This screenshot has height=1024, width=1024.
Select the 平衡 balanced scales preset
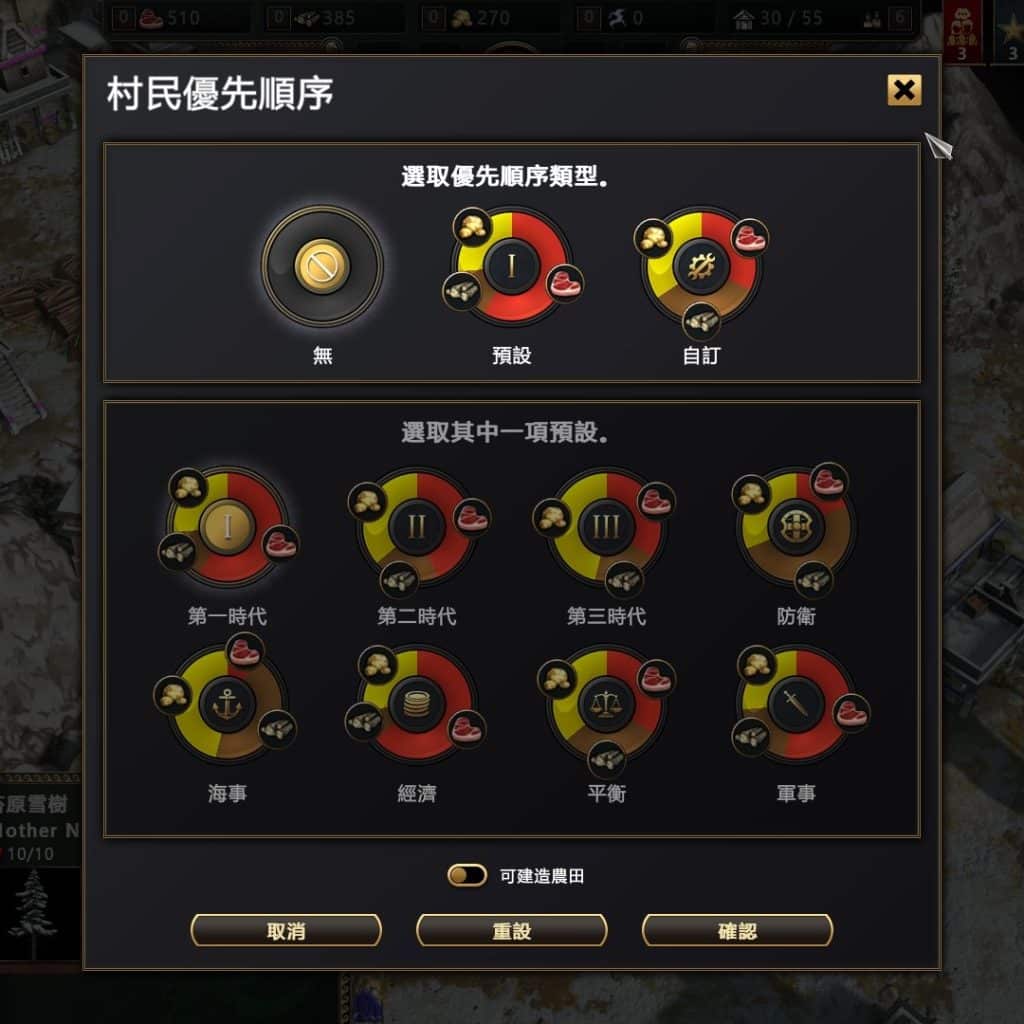606,704
